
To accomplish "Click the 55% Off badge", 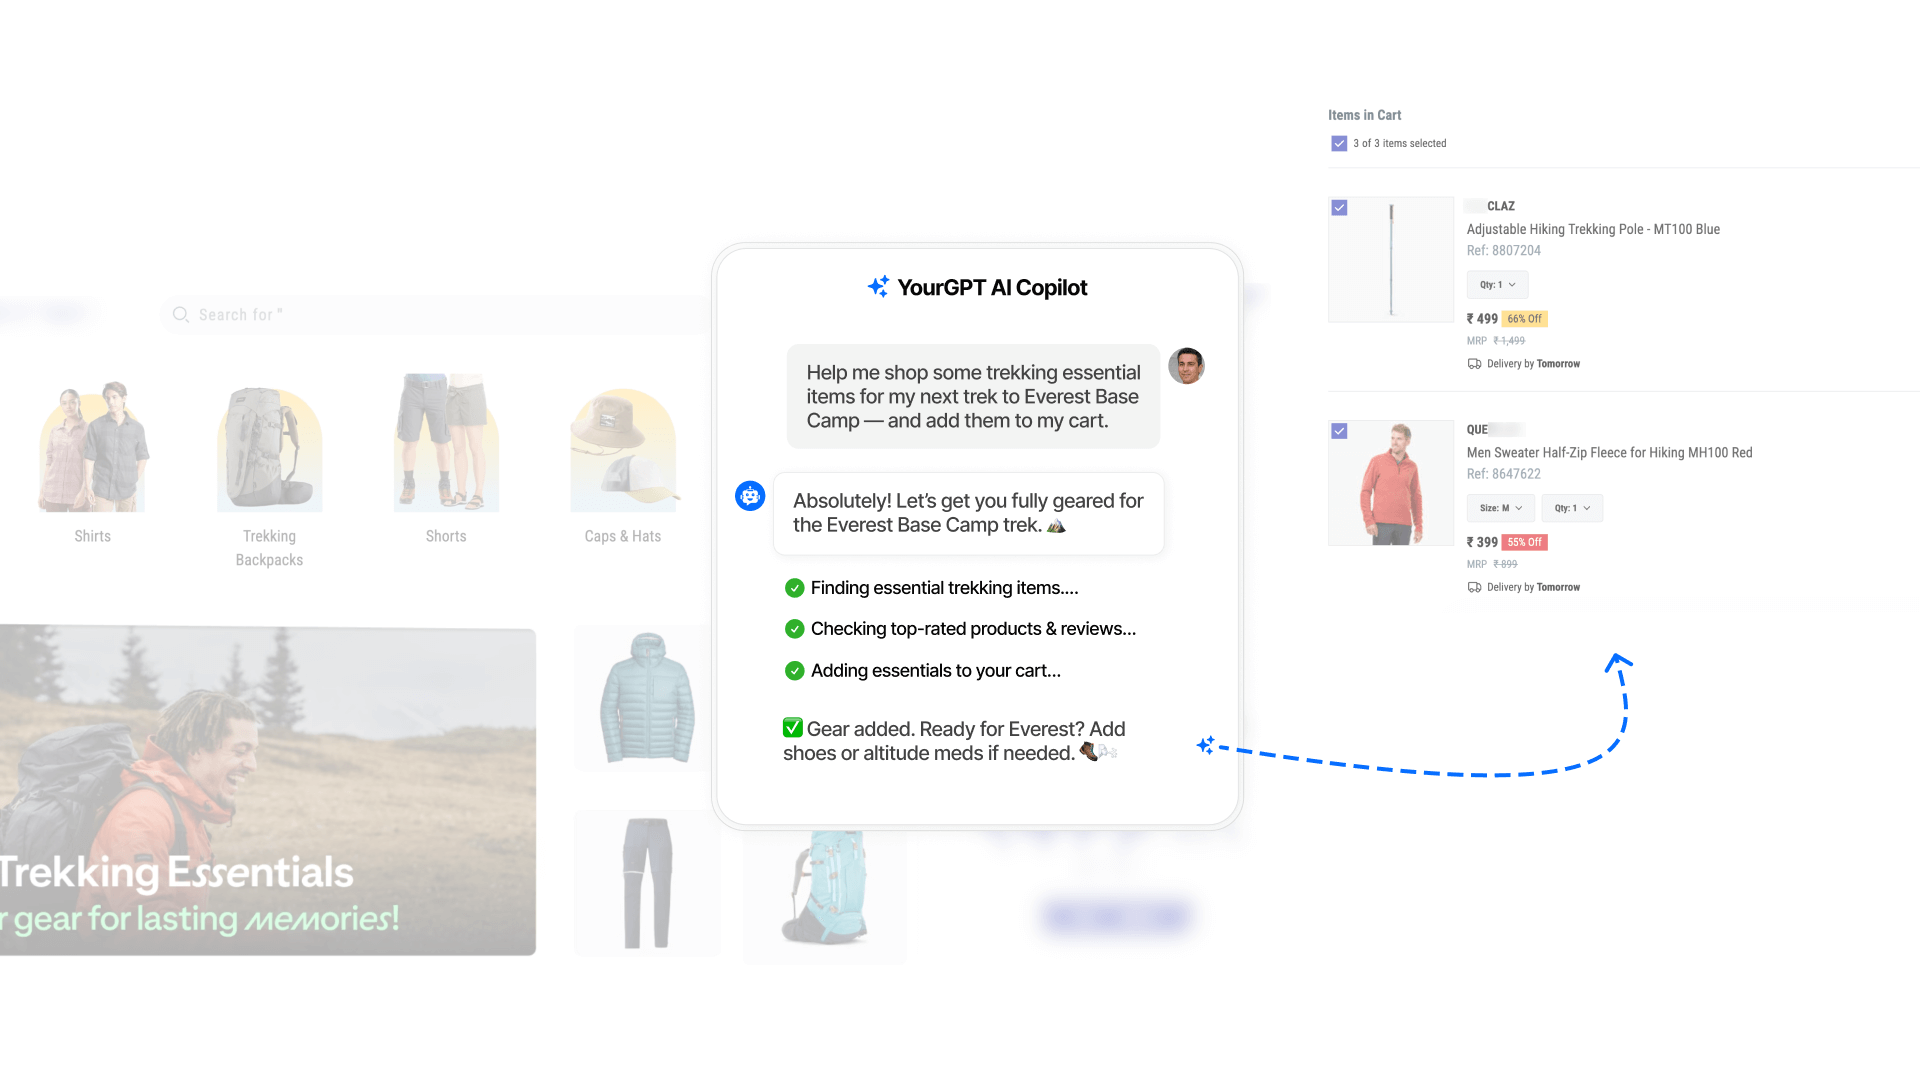I will click(1525, 542).
